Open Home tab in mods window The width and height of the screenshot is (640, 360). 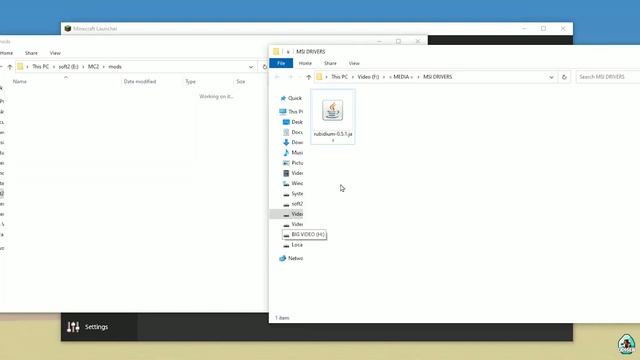pyautogui.click(x=7, y=53)
